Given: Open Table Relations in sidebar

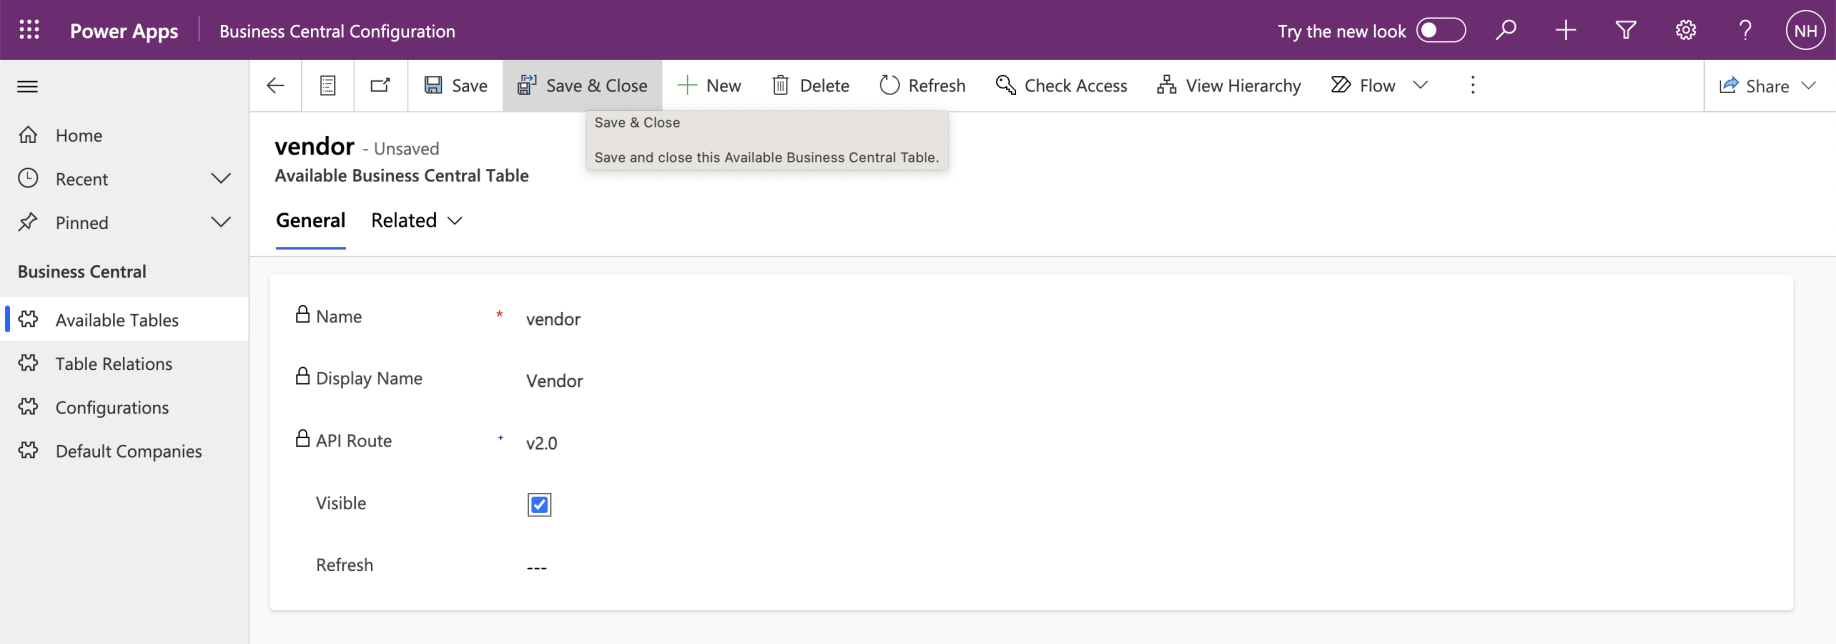Looking at the screenshot, I should point(114,364).
